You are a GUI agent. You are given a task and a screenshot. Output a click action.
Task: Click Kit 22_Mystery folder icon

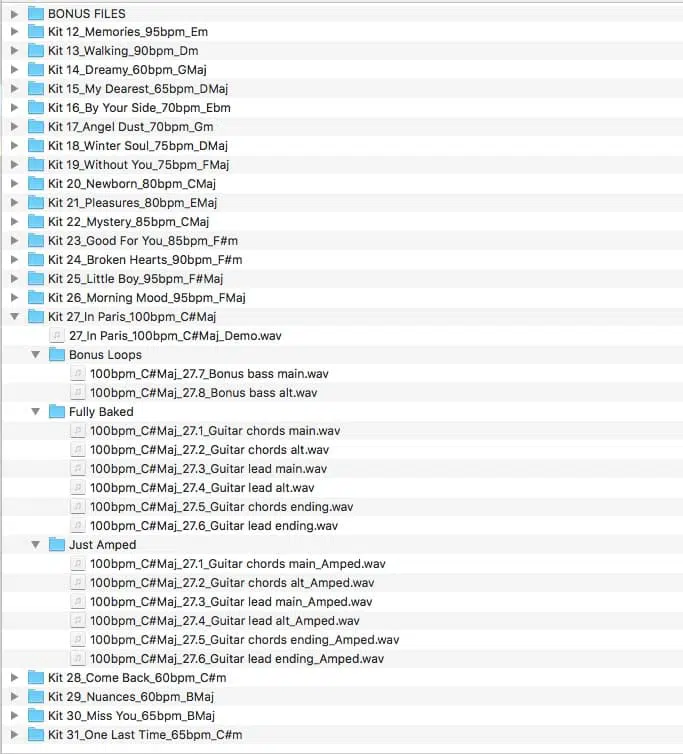[x=36, y=222]
